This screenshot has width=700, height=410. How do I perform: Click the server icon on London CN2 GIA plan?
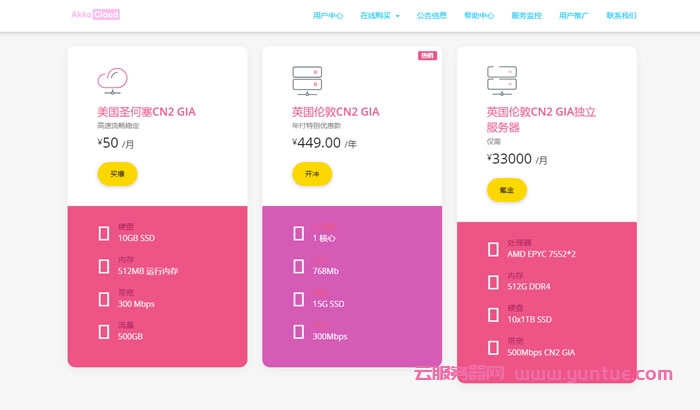coord(306,77)
